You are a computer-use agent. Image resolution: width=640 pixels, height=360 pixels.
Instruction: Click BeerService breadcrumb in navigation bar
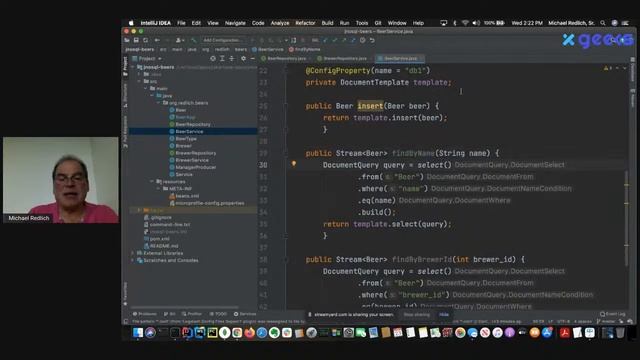pyautogui.click(x=268, y=49)
